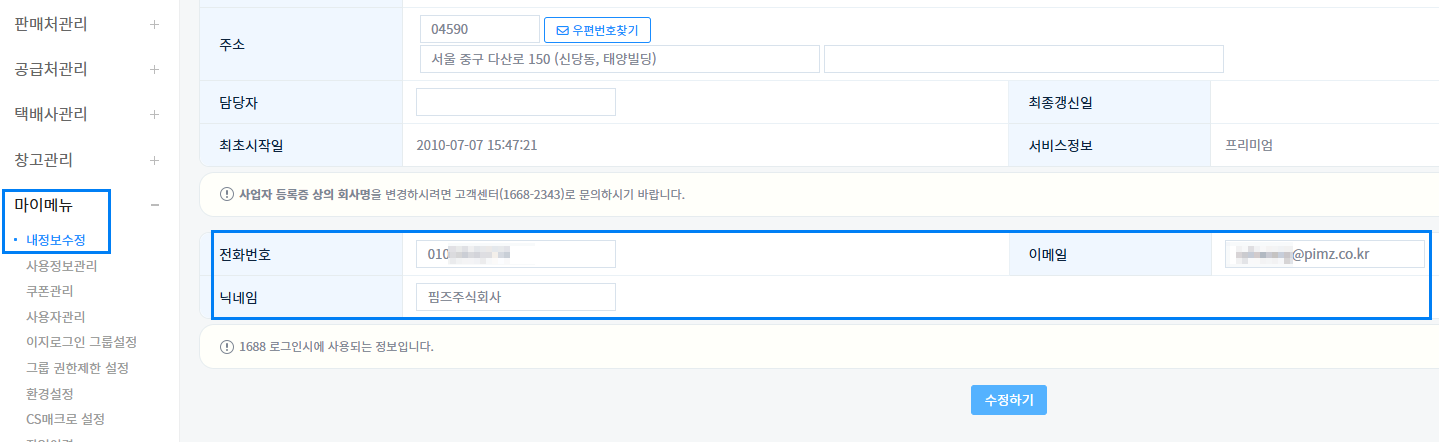Screen dimensions: 1439x442
Task: Expand the 공급처관리 section plus icon
Action: click(x=154, y=70)
